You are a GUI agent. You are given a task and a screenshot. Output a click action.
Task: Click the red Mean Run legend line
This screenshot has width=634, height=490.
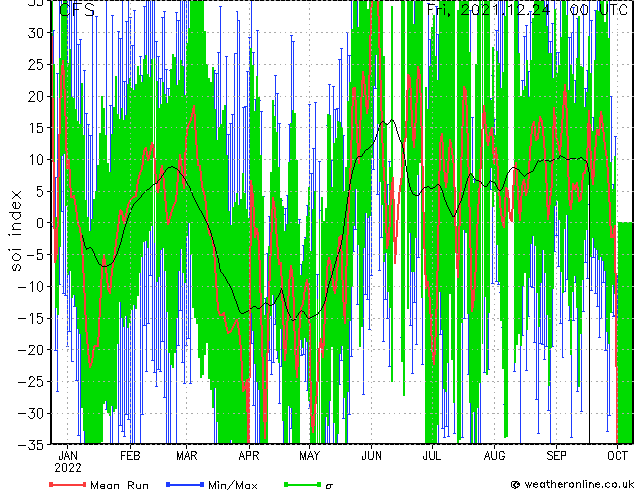[68, 484]
